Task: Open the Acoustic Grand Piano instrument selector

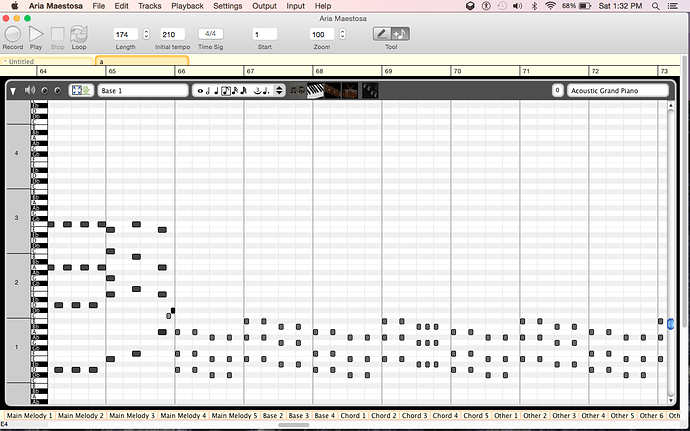Action: pos(618,91)
